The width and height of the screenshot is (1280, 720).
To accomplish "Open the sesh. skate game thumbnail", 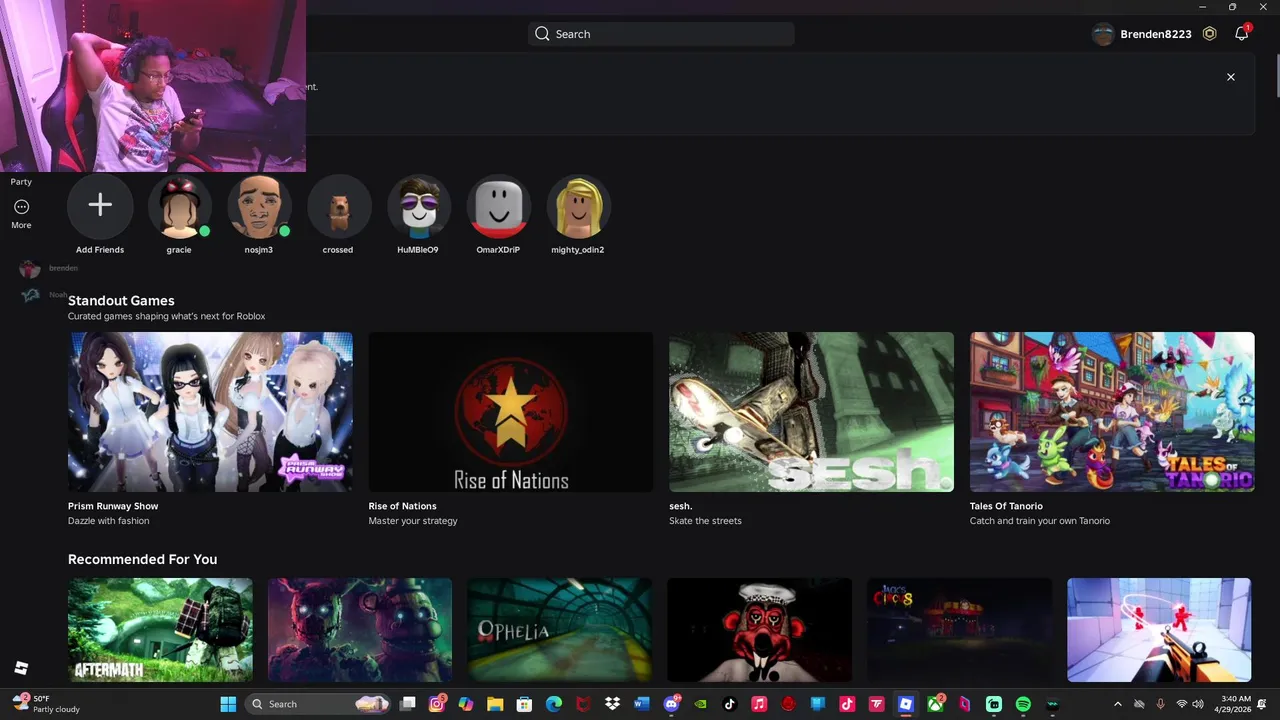I will pos(811,412).
